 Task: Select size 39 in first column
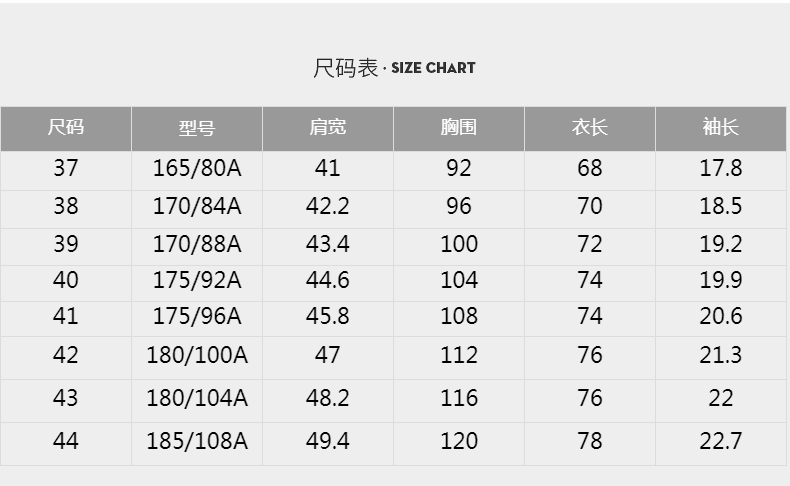66,244
